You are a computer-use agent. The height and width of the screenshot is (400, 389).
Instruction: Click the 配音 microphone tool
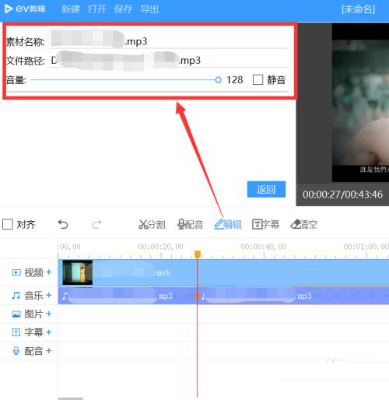click(x=190, y=225)
